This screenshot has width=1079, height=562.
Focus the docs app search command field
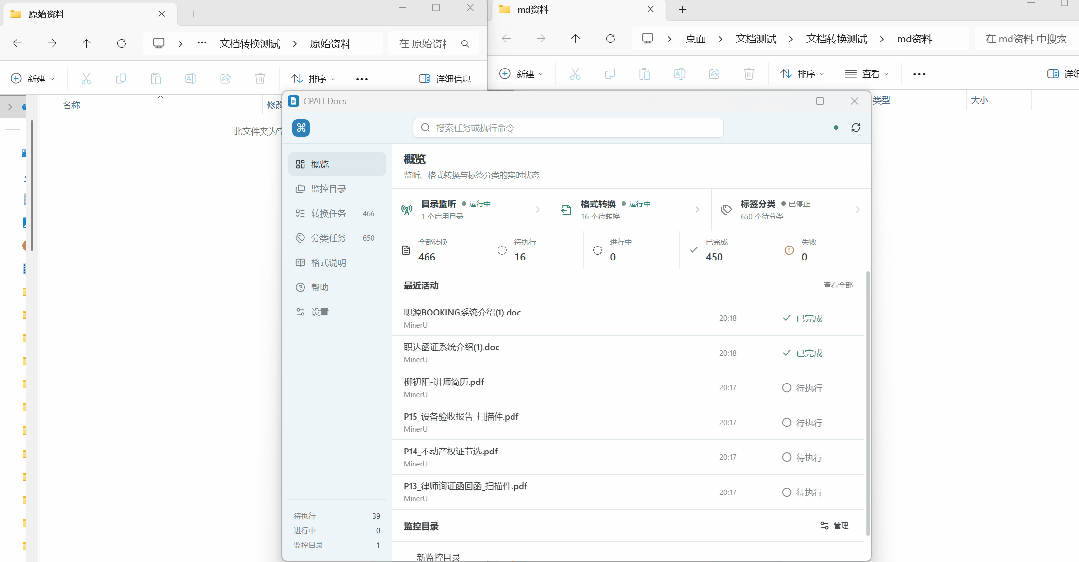tap(568, 127)
